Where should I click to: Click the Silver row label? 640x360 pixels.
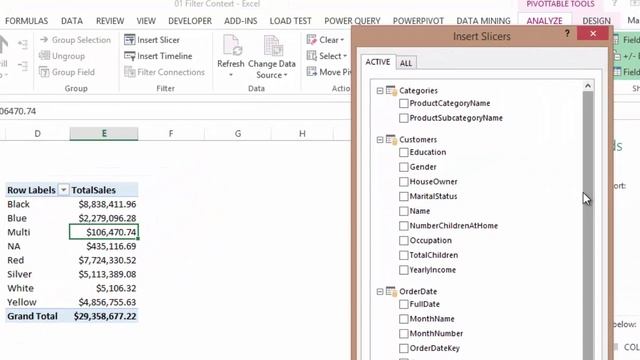coord(20,274)
